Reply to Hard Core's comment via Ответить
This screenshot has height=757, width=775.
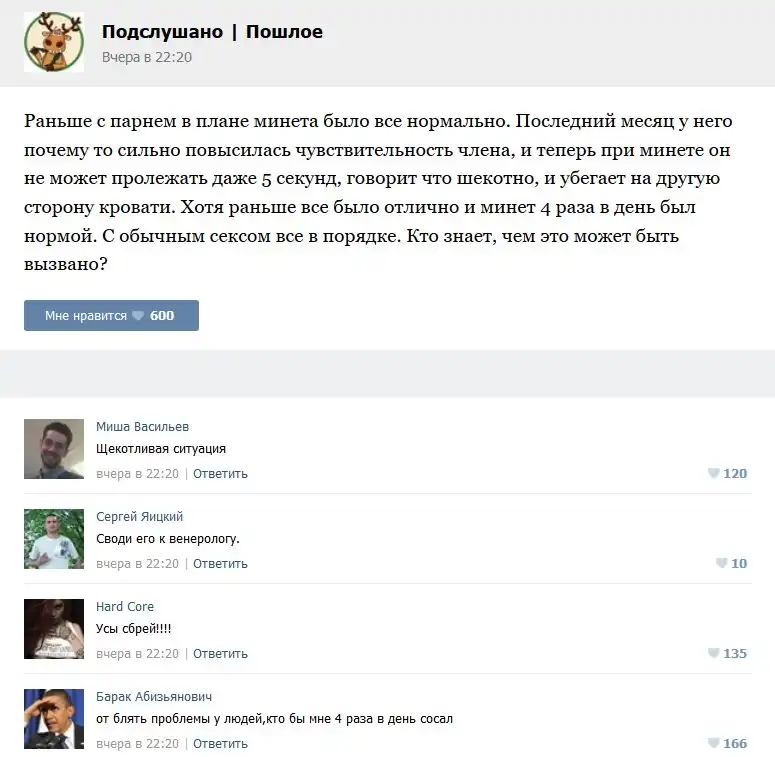[220, 654]
